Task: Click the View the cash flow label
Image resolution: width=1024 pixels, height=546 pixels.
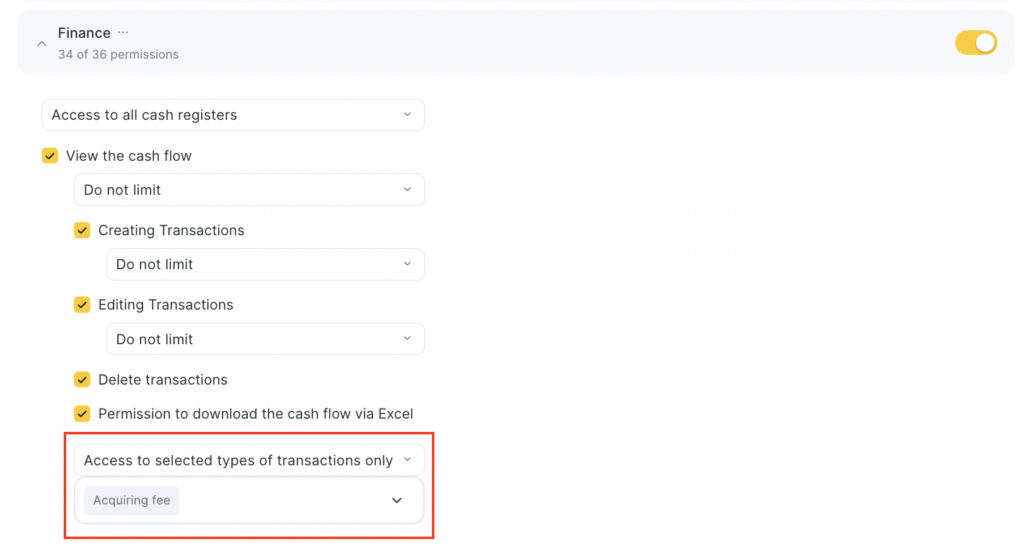Action: point(129,156)
